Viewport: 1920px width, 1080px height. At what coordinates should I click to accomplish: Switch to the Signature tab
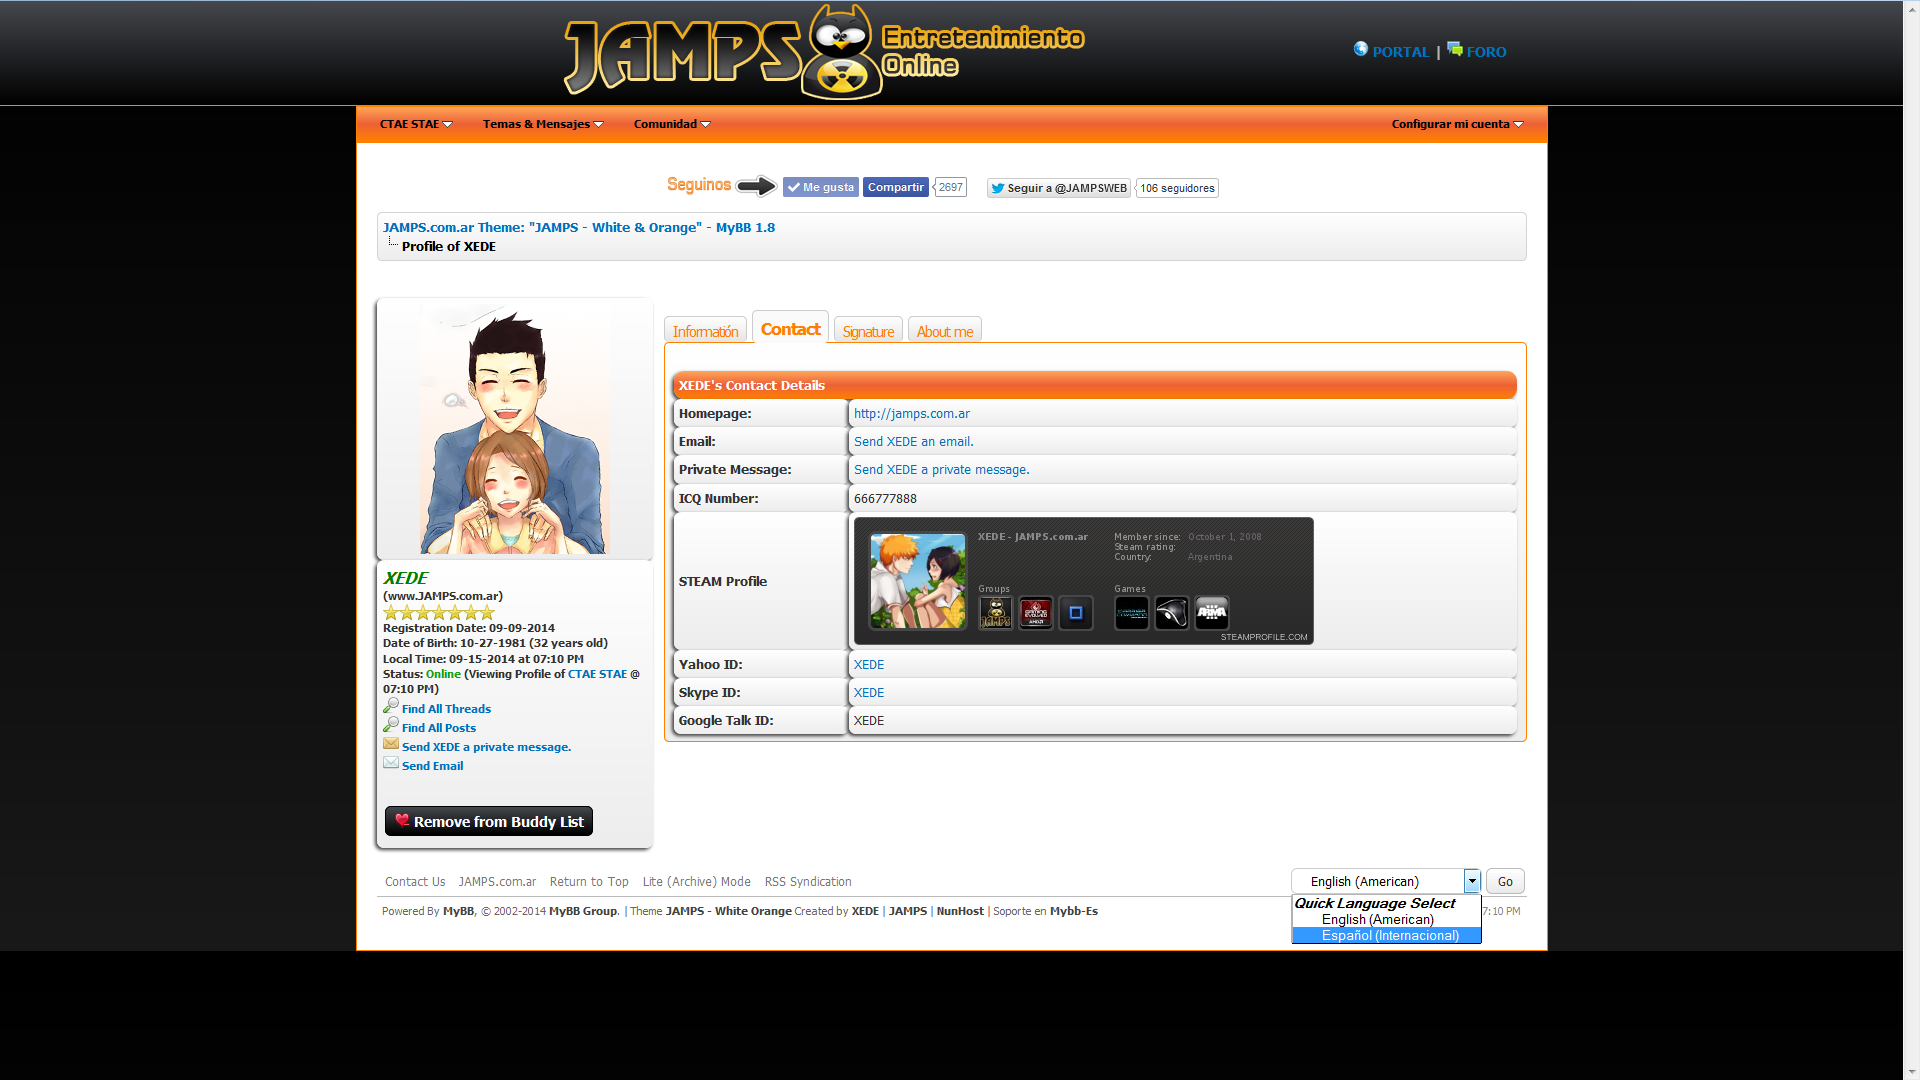click(x=867, y=331)
